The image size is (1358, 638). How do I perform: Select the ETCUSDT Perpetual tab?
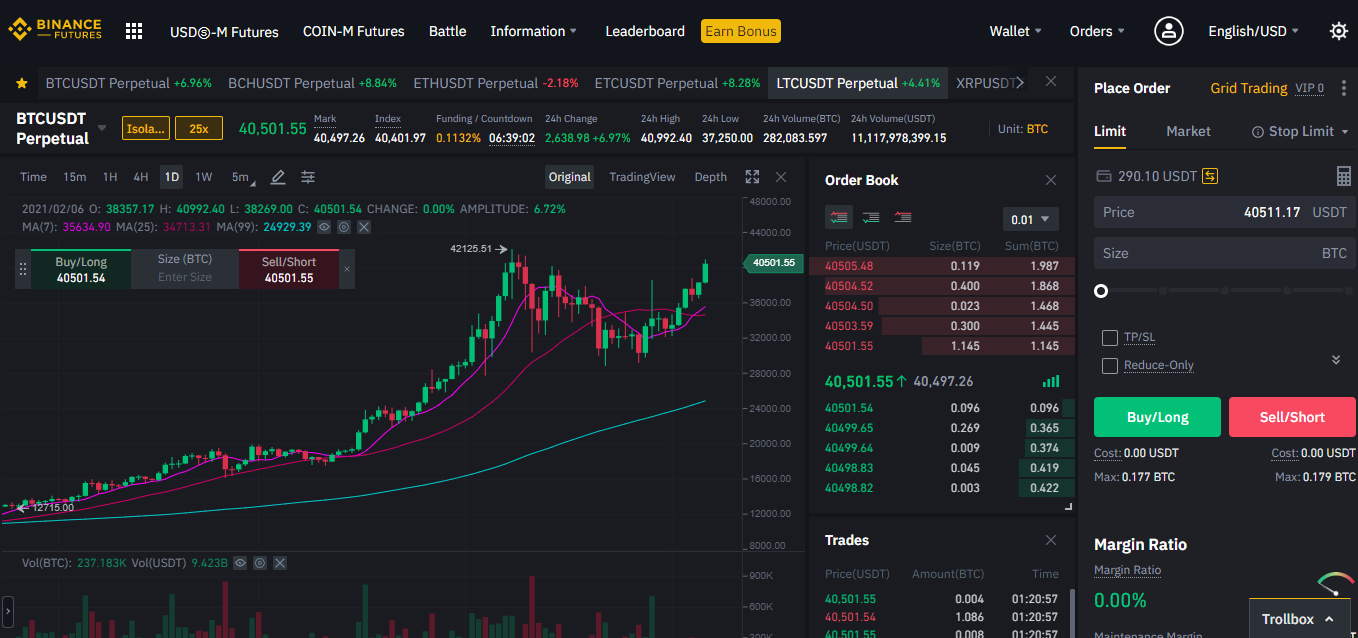point(656,83)
